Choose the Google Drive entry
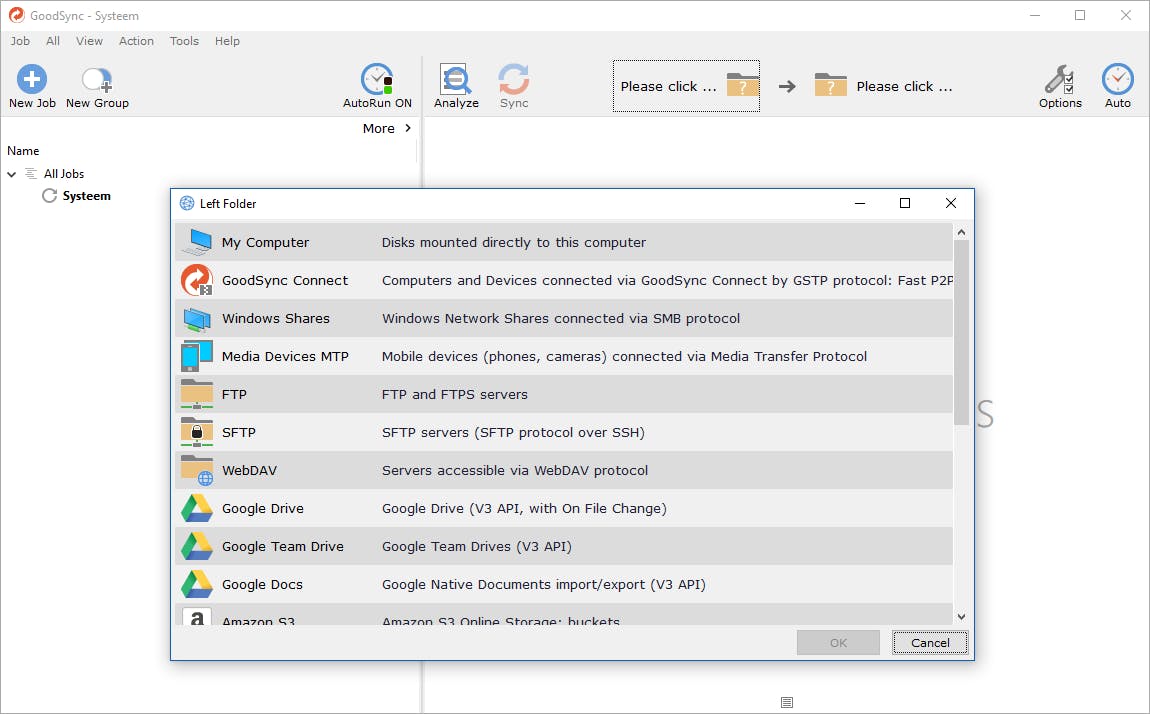The width and height of the screenshot is (1150, 714). coord(263,509)
